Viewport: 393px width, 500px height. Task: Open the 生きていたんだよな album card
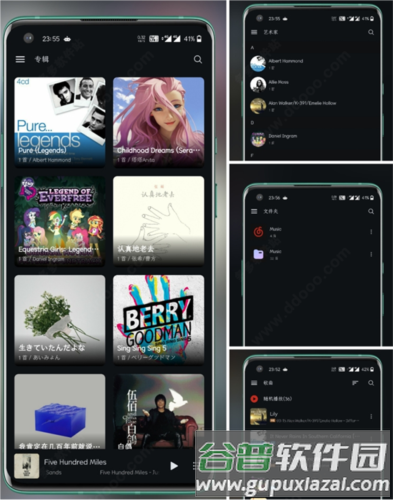coord(60,319)
